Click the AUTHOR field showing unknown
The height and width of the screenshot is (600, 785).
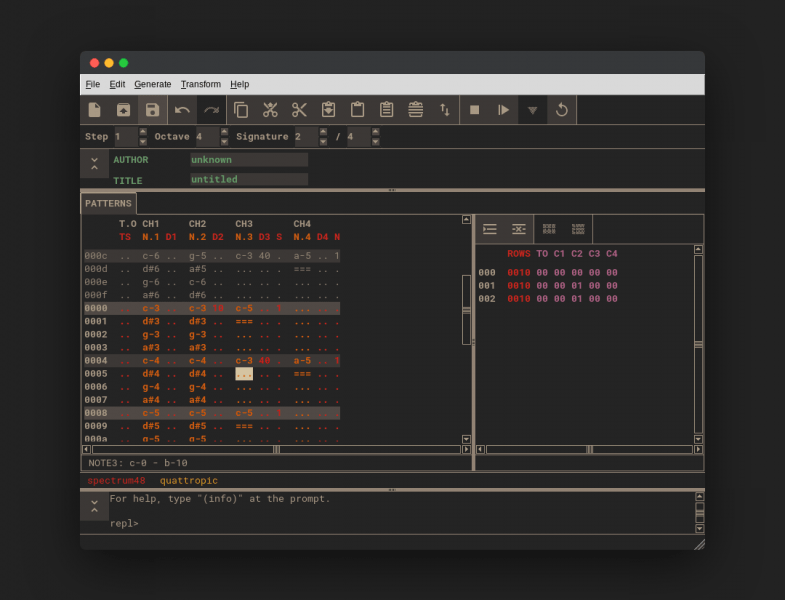(x=249, y=160)
